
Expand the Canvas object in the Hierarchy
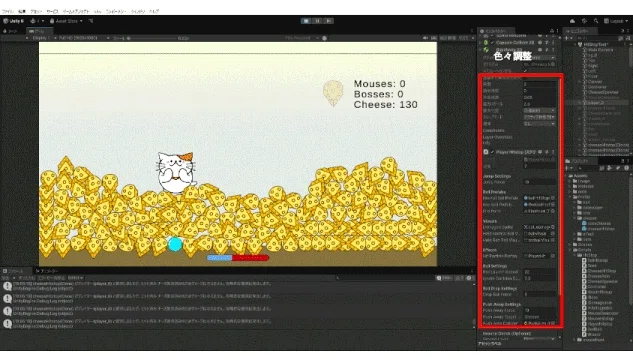click(580, 82)
